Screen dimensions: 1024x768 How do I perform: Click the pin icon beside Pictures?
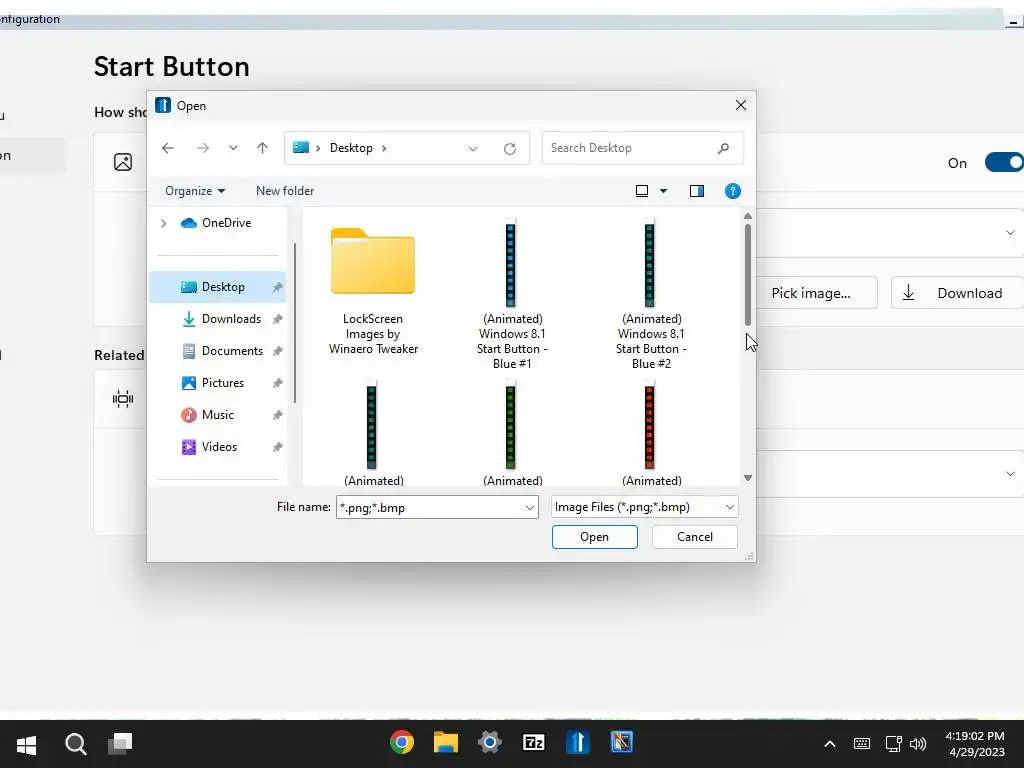click(278, 383)
